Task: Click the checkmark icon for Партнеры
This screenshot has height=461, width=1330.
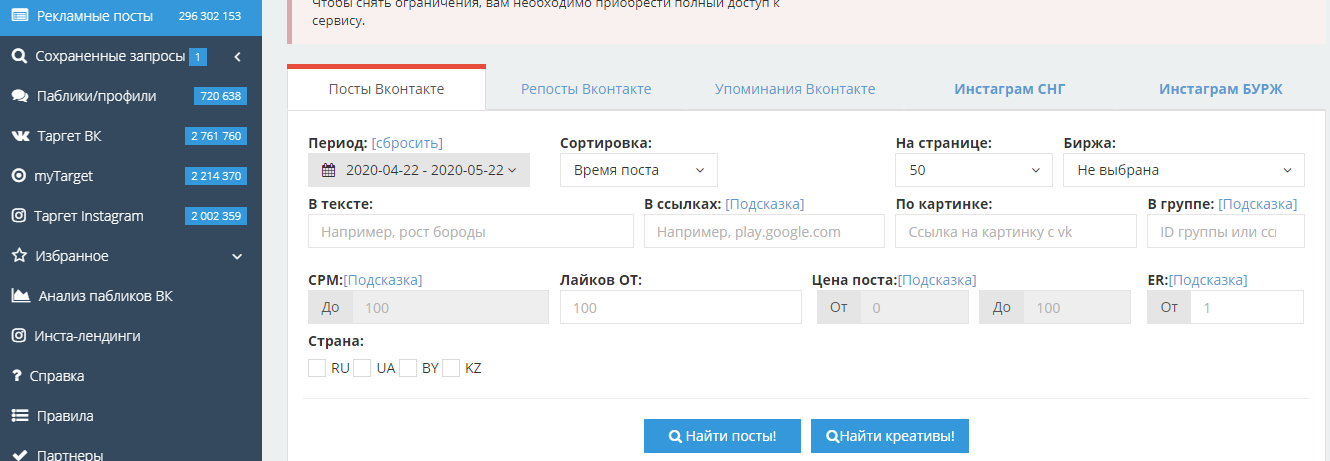Action: (19, 455)
